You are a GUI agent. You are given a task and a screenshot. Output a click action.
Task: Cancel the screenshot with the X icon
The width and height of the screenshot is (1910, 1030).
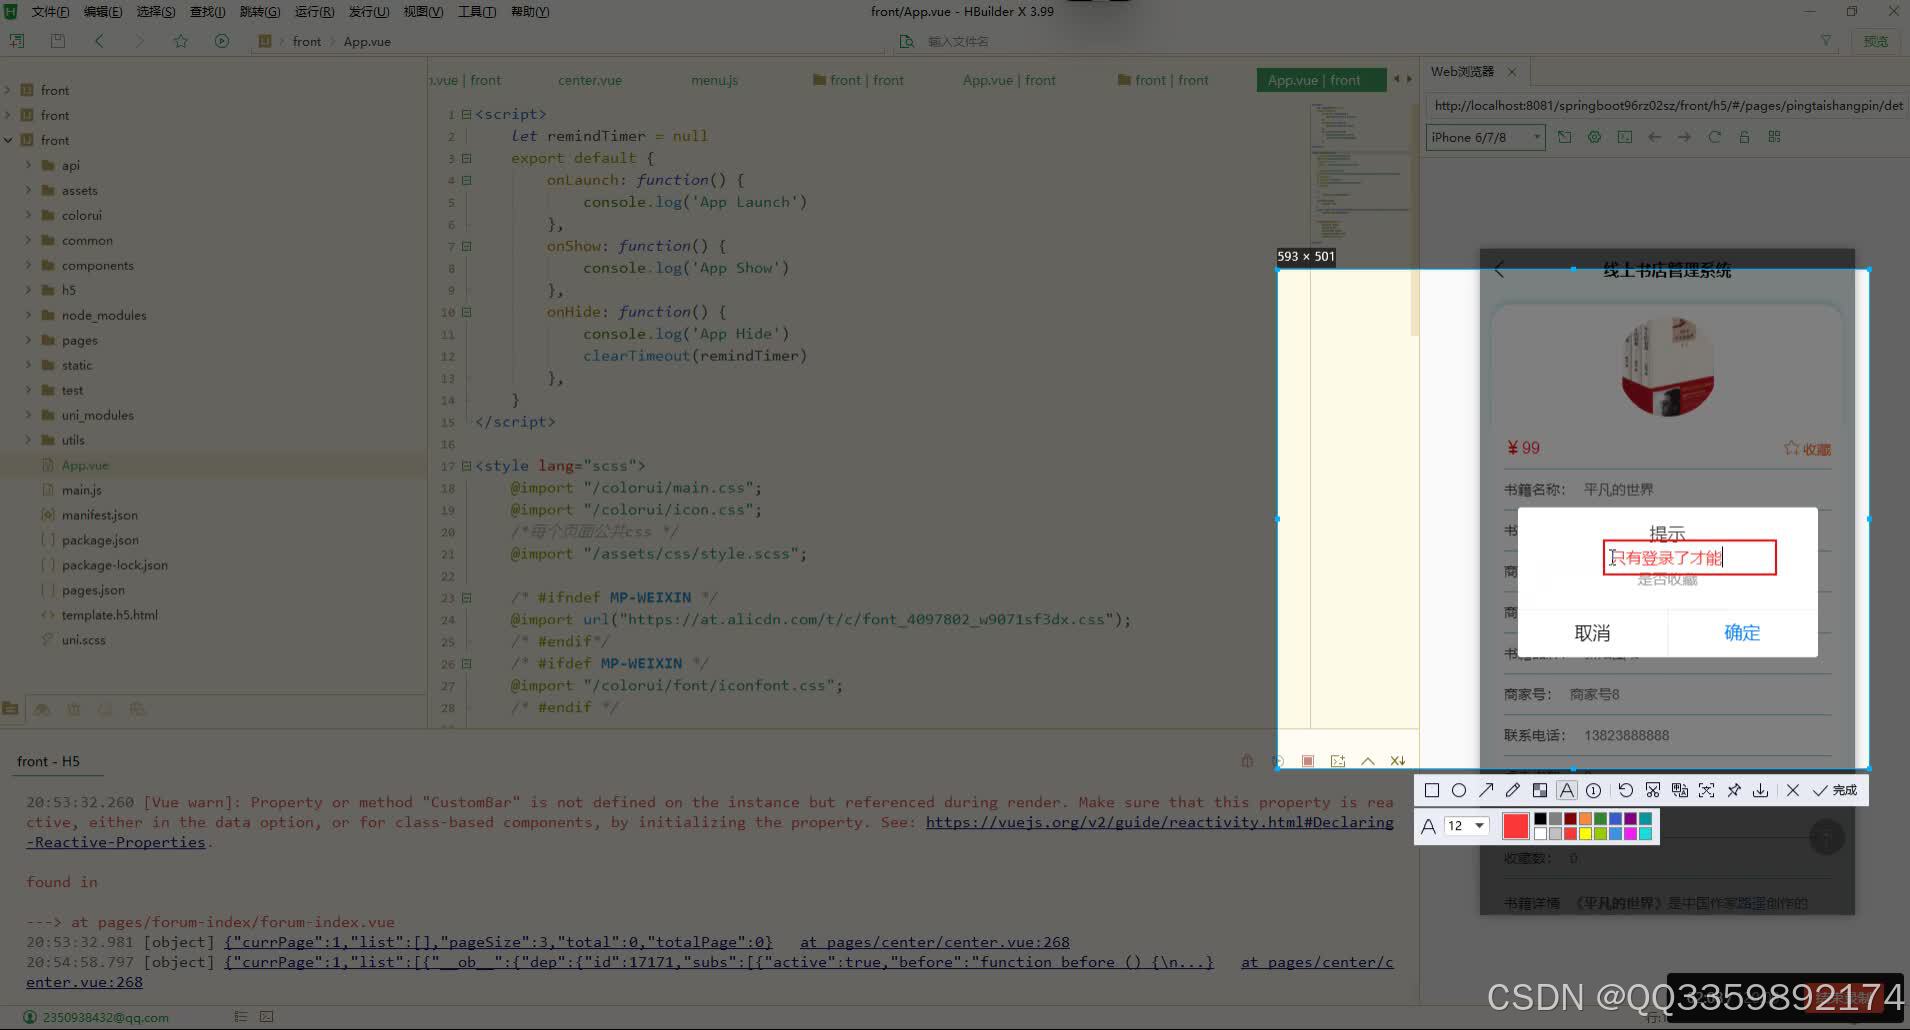tap(1793, 790)
